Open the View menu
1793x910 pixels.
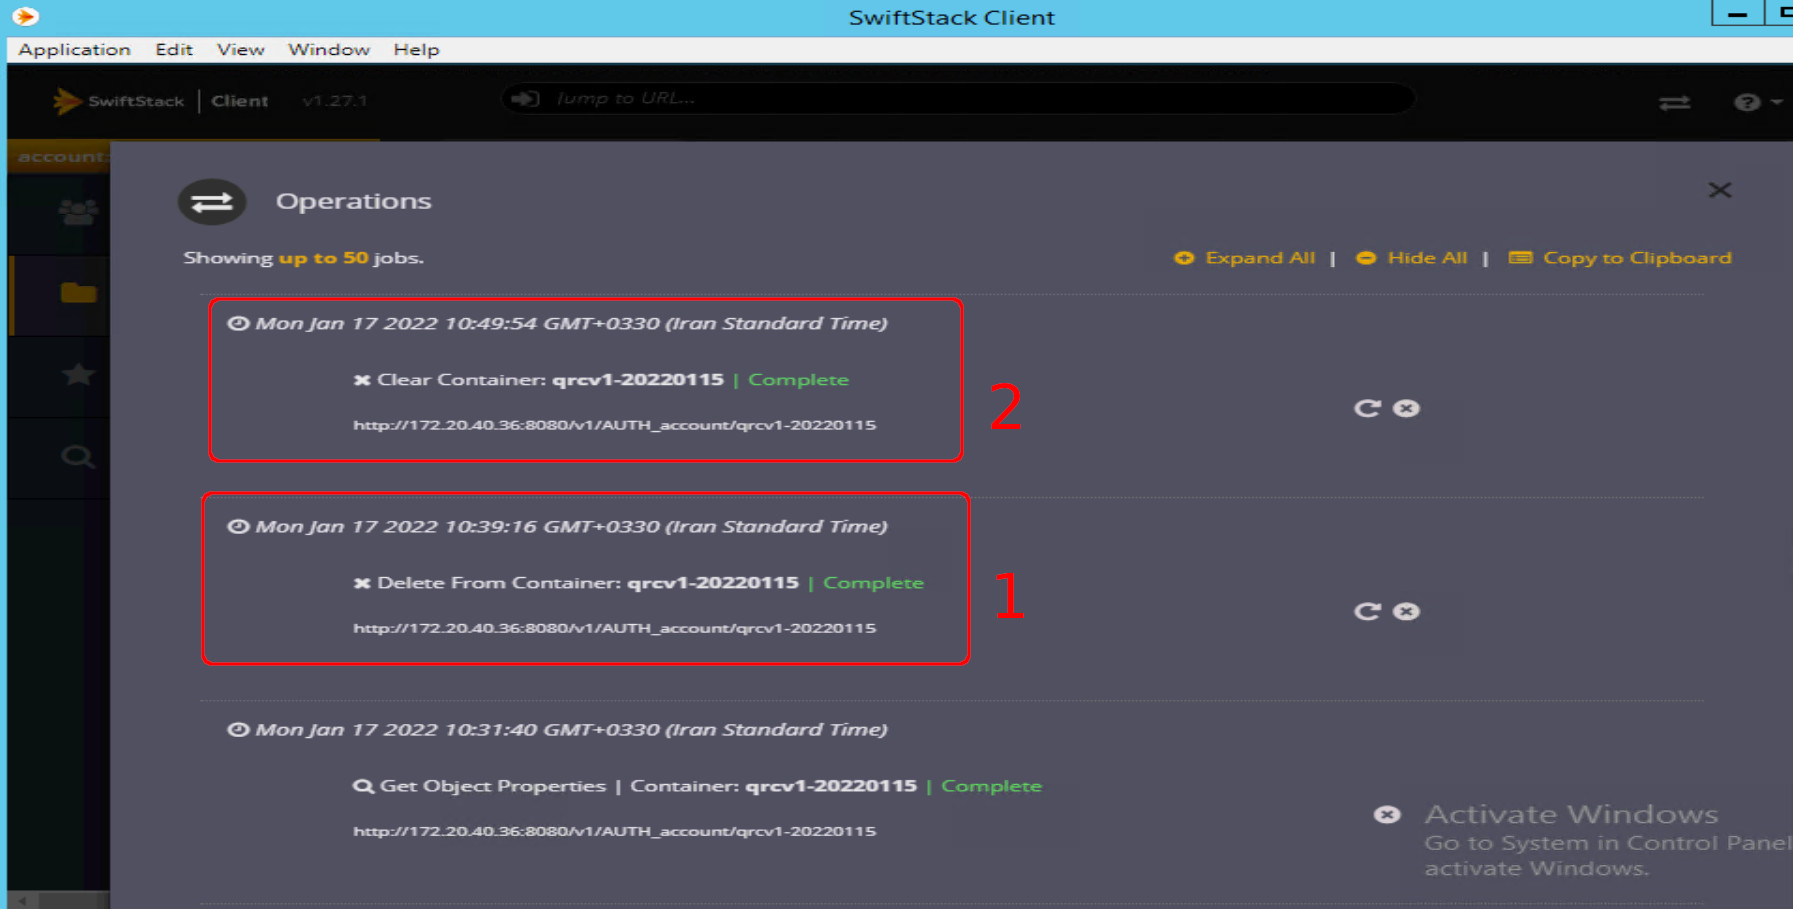240,49
